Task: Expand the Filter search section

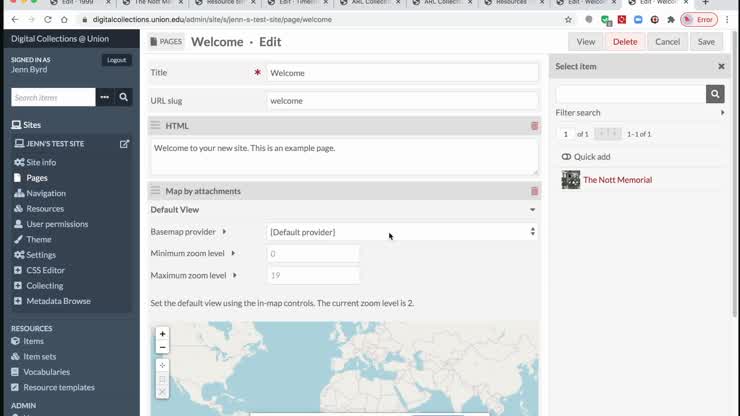Action: [640, 113]
